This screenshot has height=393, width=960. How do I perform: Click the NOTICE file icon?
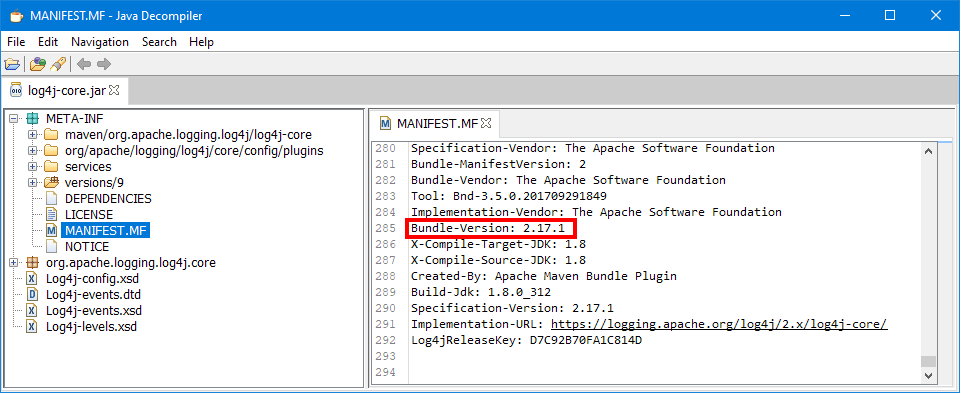click(x=51, y=247)
